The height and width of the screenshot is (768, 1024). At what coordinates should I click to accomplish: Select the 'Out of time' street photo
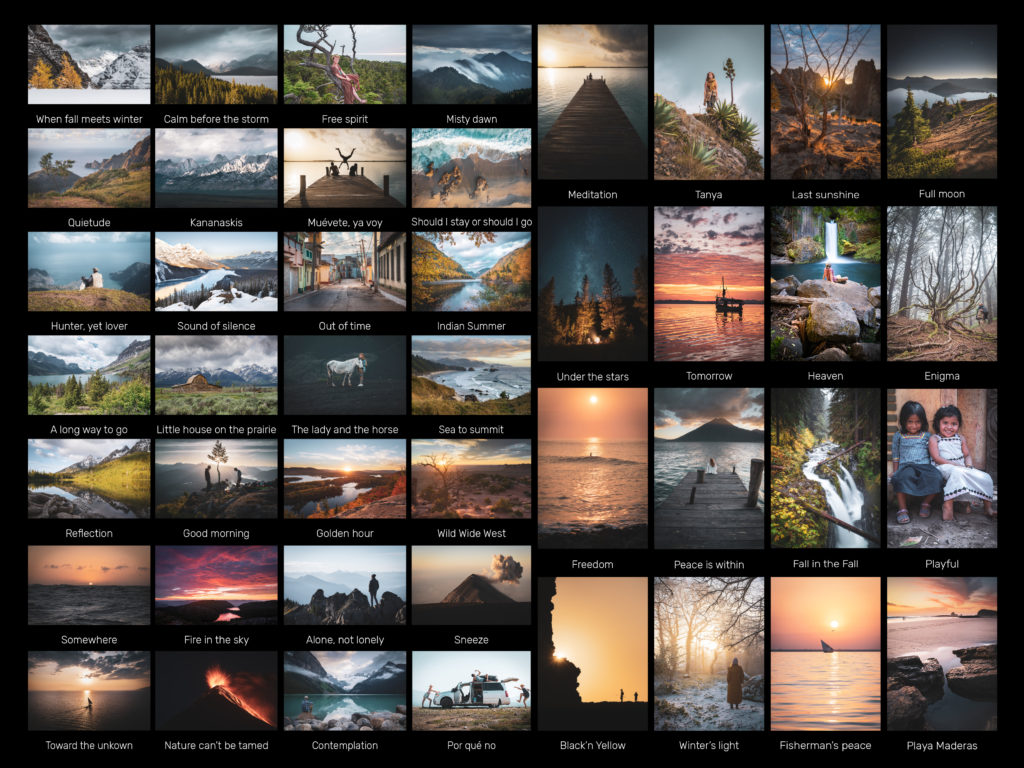click(345, 272)
